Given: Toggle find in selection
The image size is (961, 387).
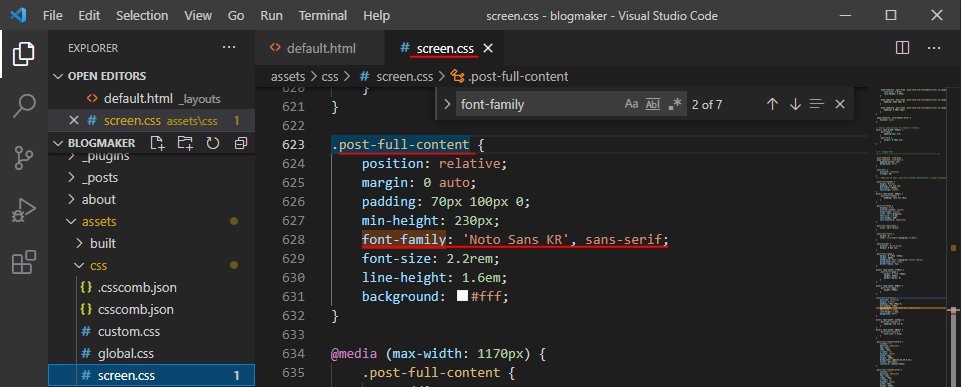Looking at the screenshot, I should pyautogui.click(x=816, y=104).
